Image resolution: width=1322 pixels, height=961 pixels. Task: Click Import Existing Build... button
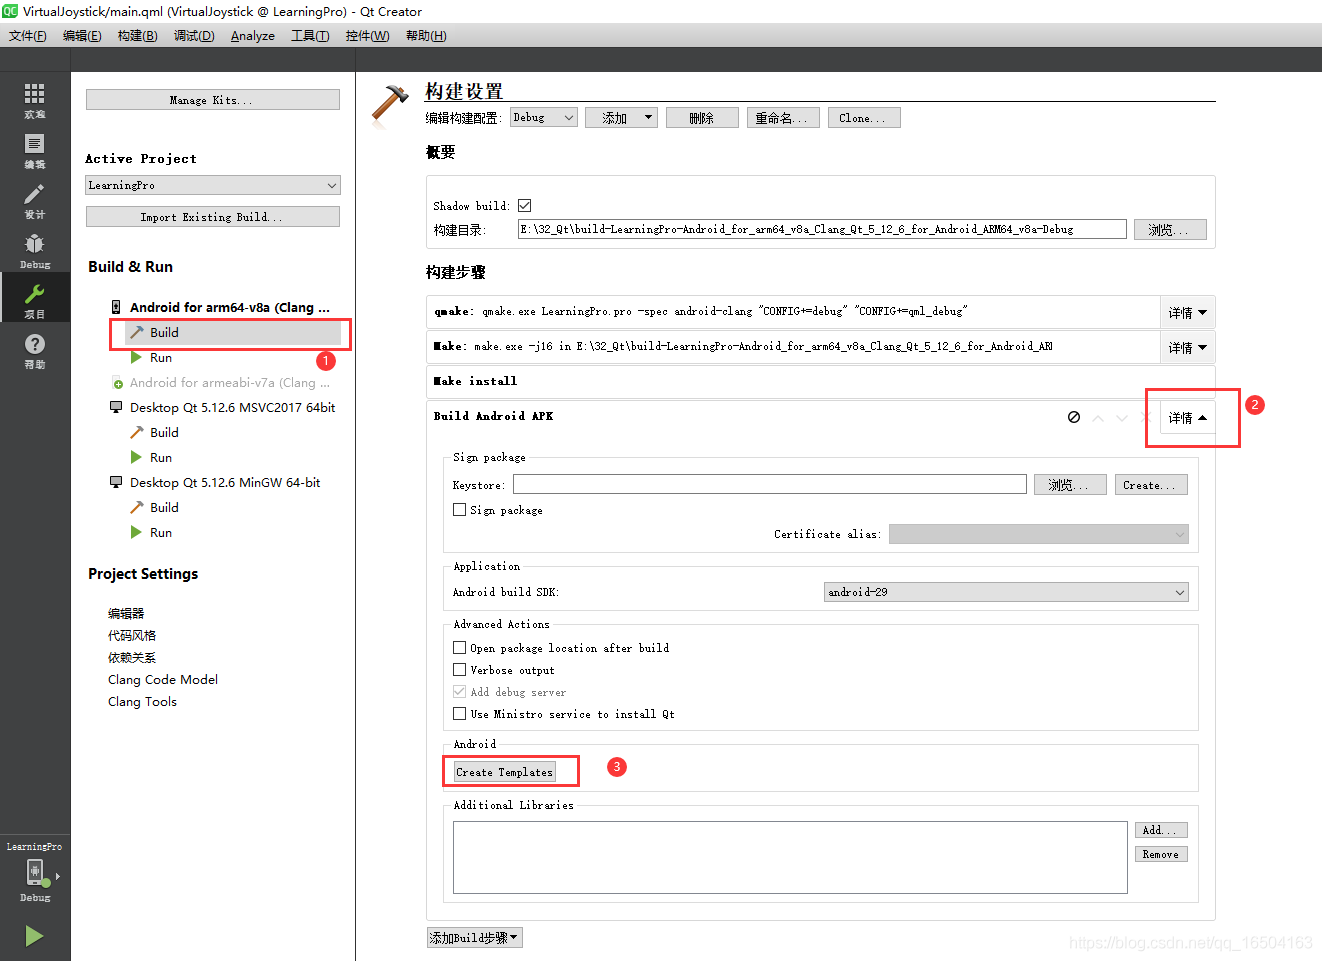click(213, 217)
